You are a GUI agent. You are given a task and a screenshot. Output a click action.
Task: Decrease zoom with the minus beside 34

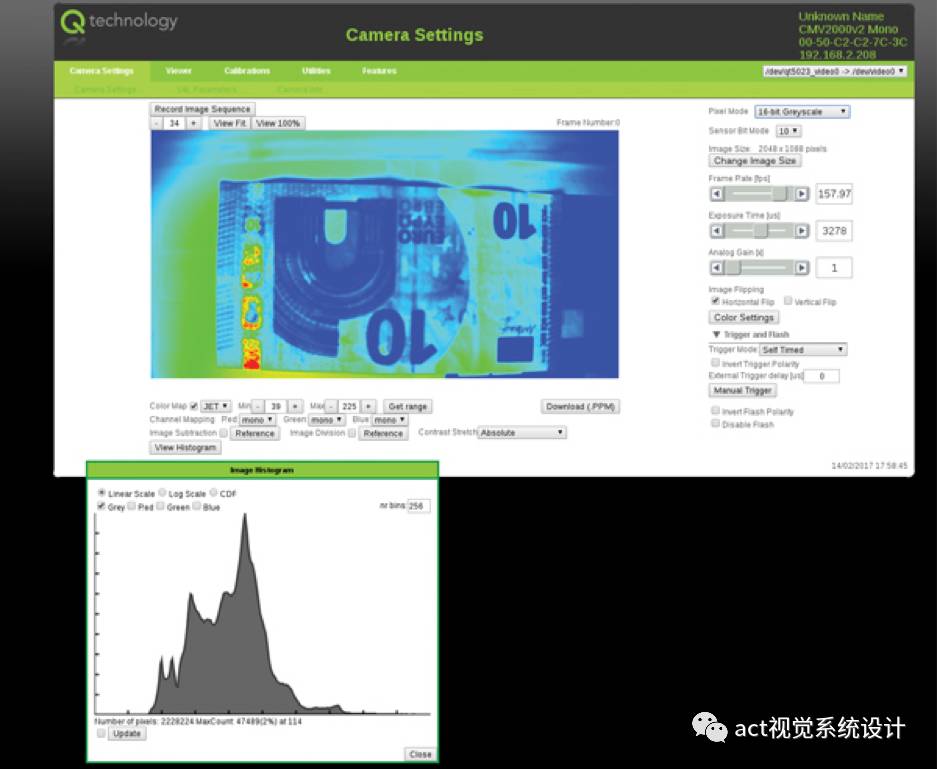tap(157, 123)
